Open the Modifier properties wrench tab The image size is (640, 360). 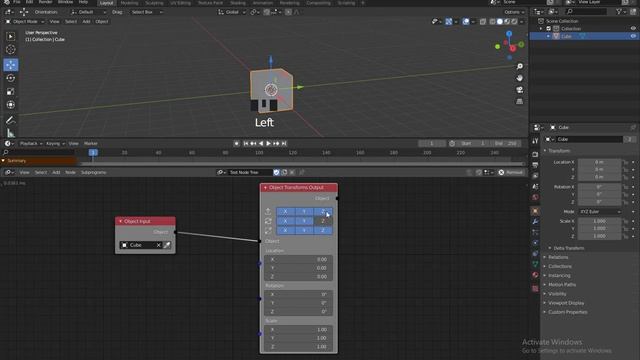535,222
